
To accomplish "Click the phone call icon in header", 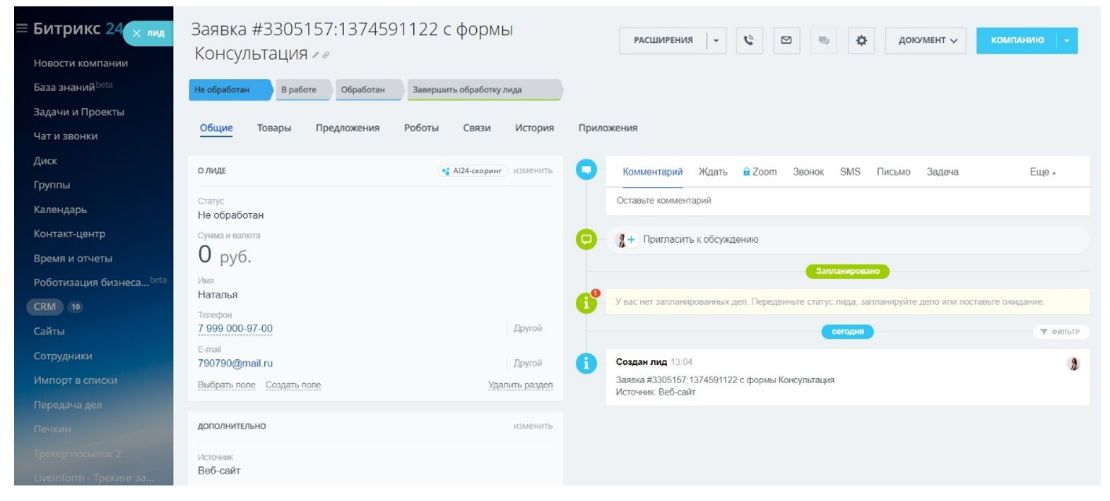I will [x=749, y=40].
